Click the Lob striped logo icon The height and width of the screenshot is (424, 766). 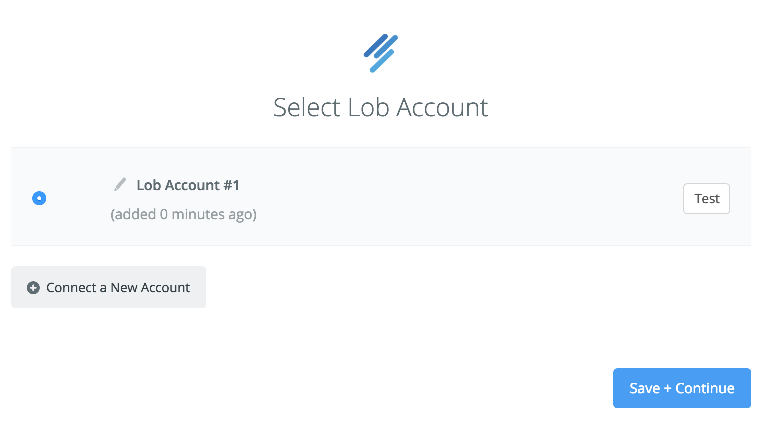(381, 53)
